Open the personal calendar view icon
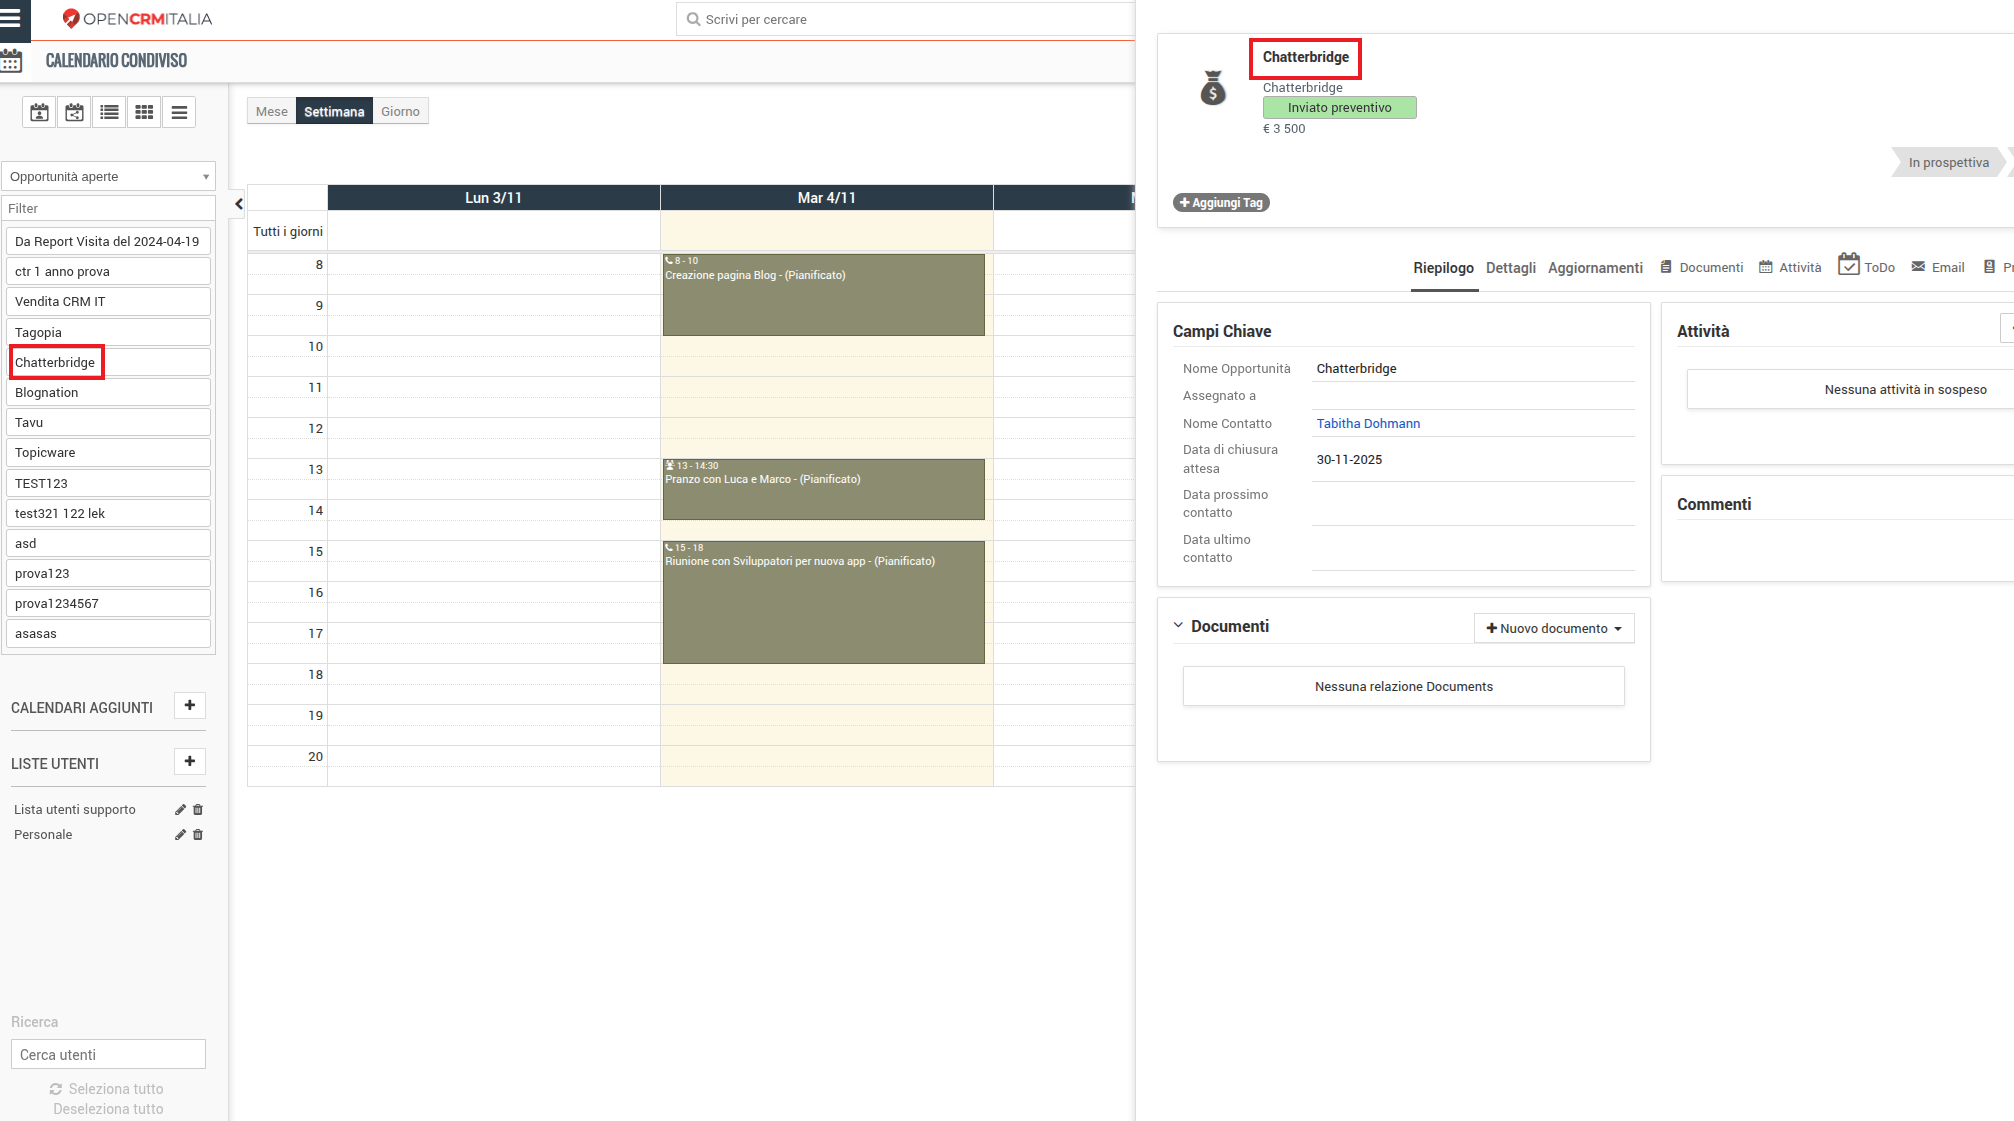Image resolution: width=2014 pixels, height=1121 pixels. pos(39,112)
